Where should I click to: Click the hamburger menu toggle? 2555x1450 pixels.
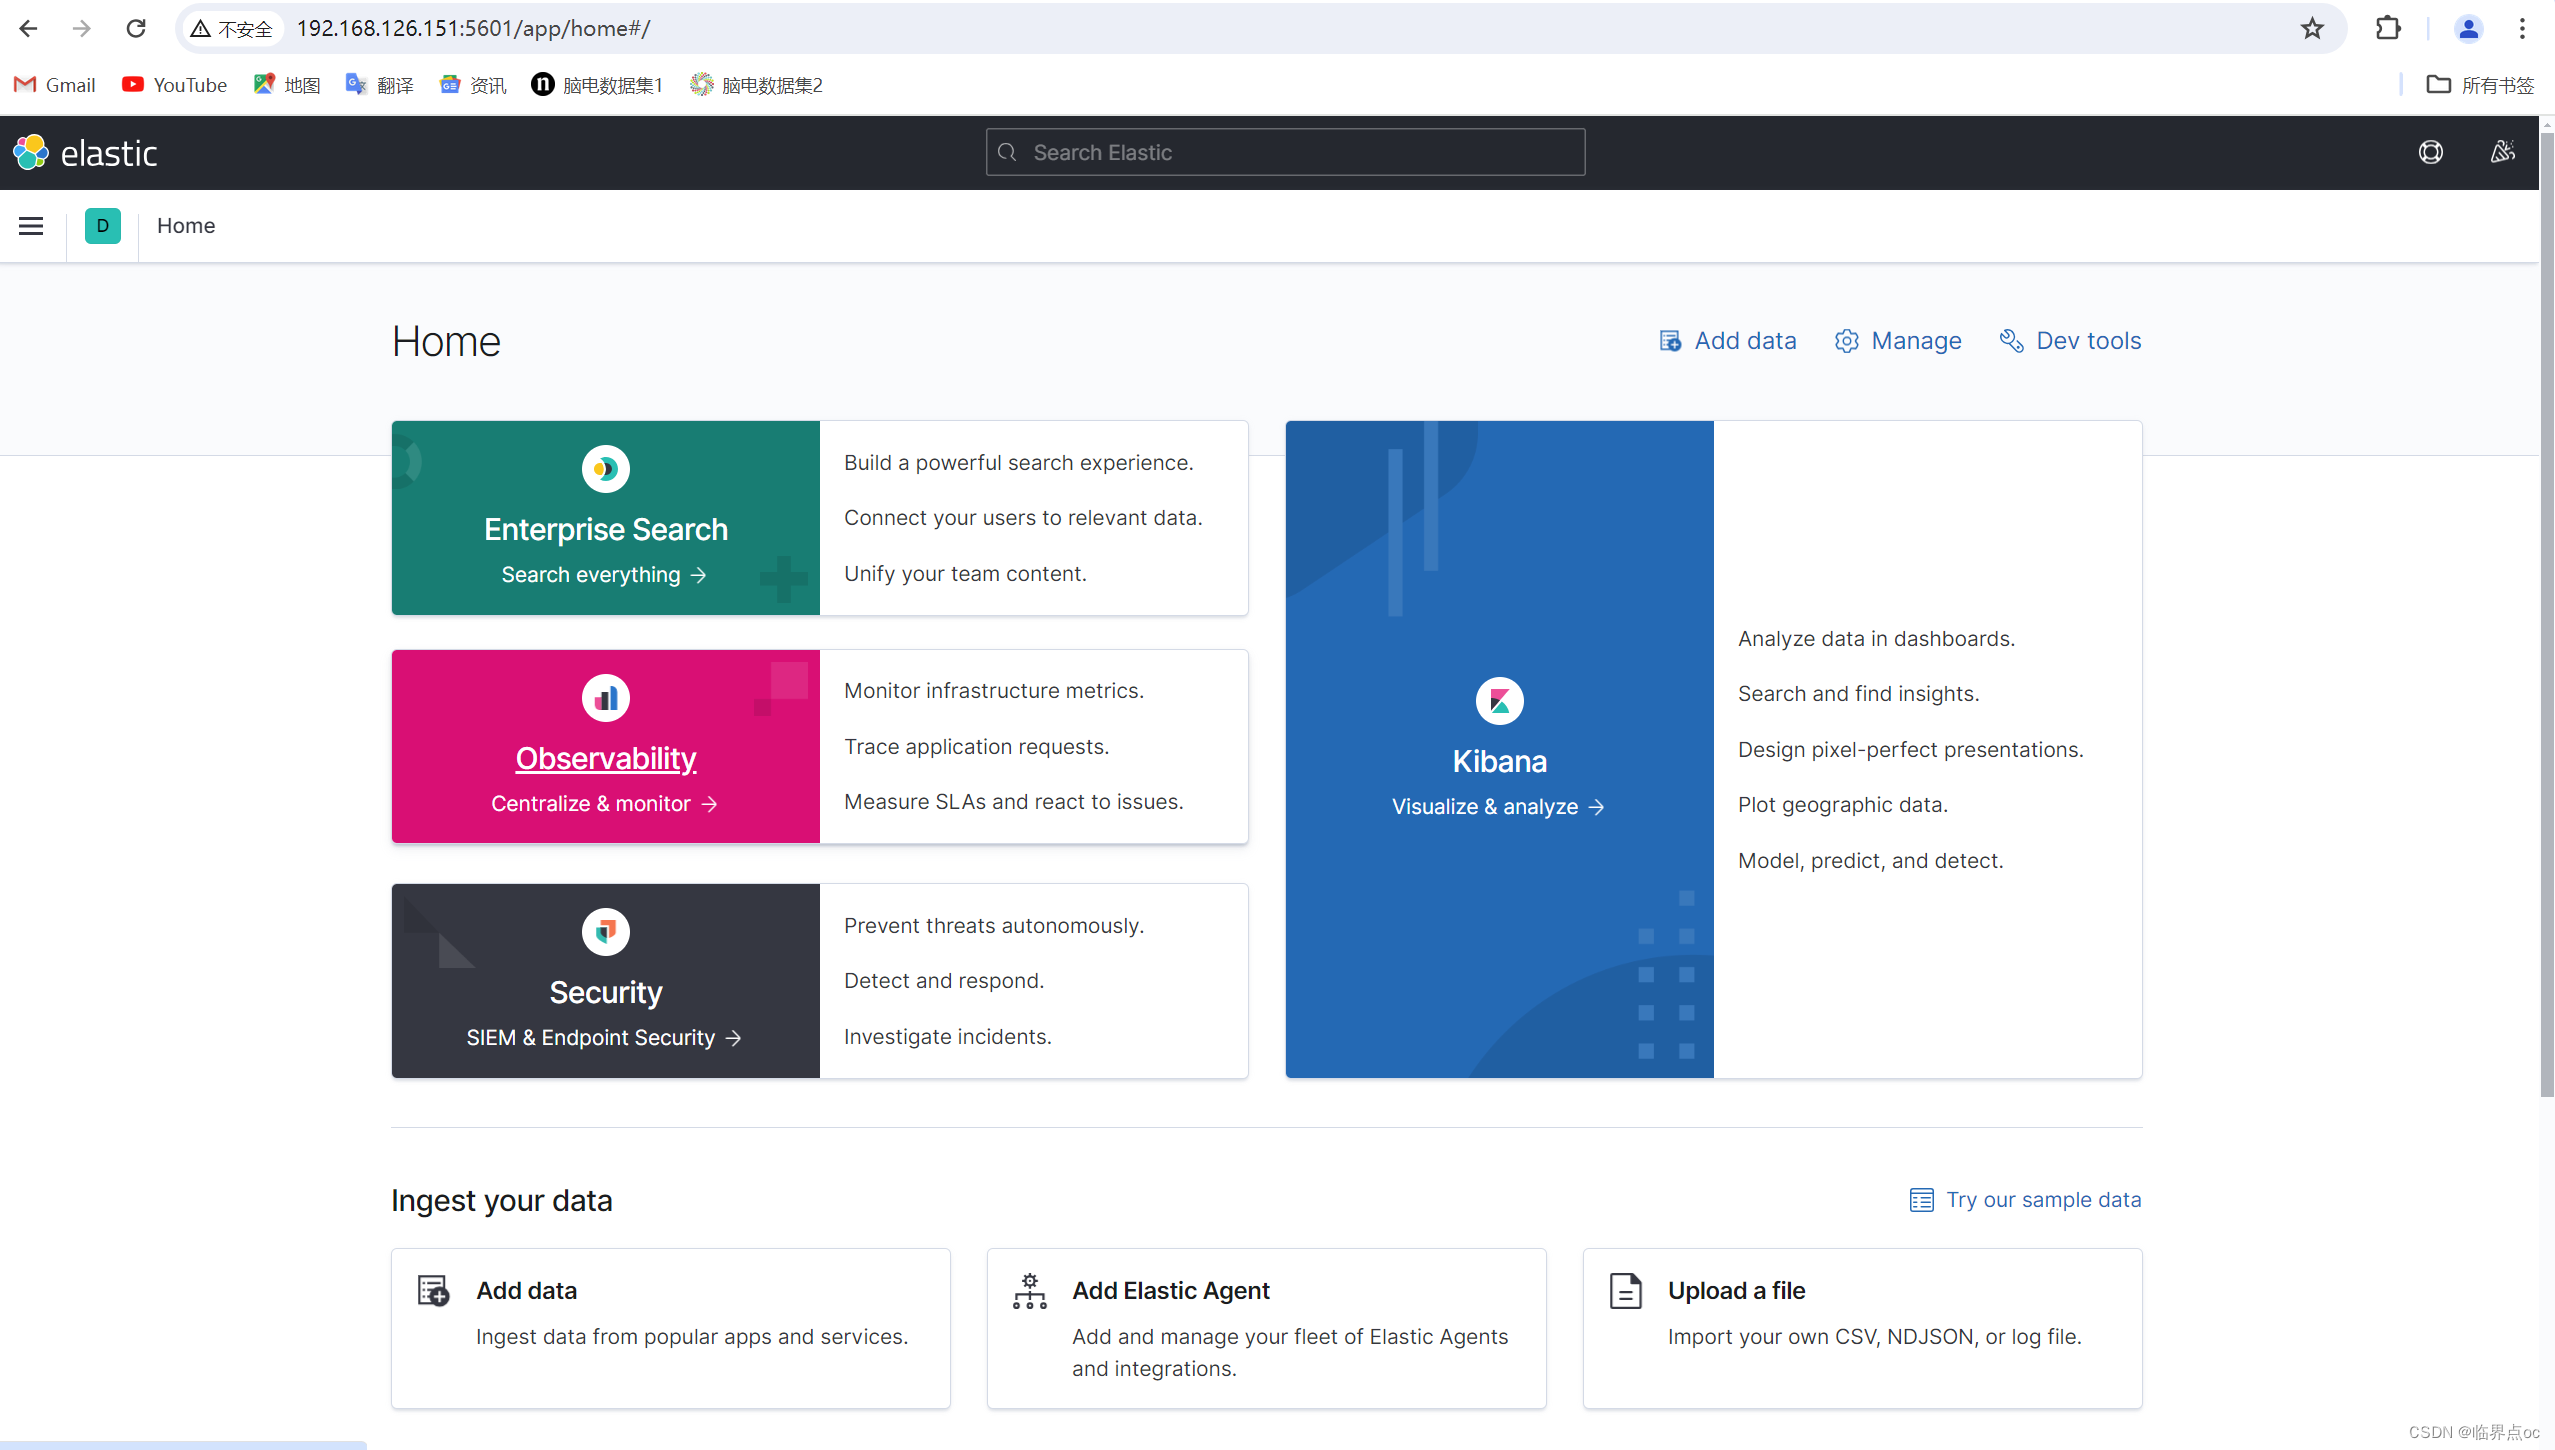pyautogui.click(x=32, y=225)
